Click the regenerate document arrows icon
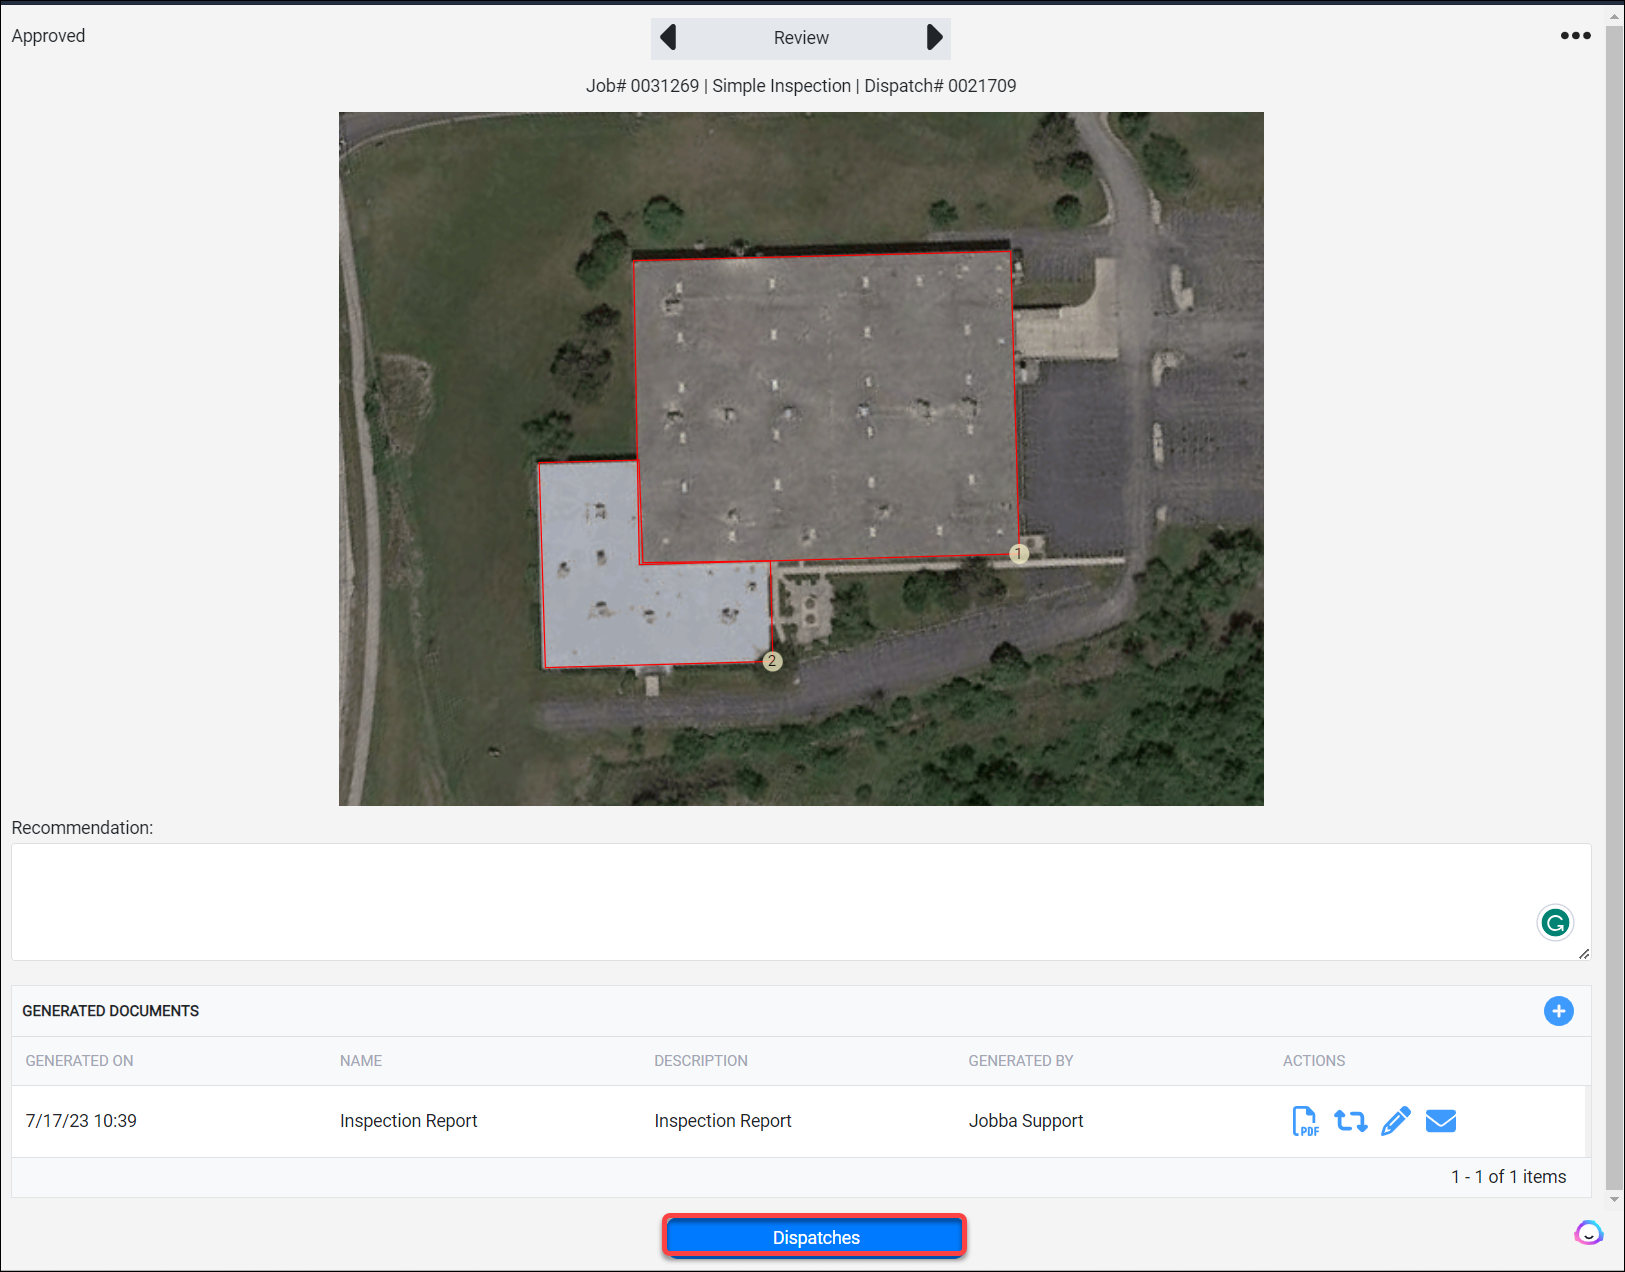 pos(1350,1121)
